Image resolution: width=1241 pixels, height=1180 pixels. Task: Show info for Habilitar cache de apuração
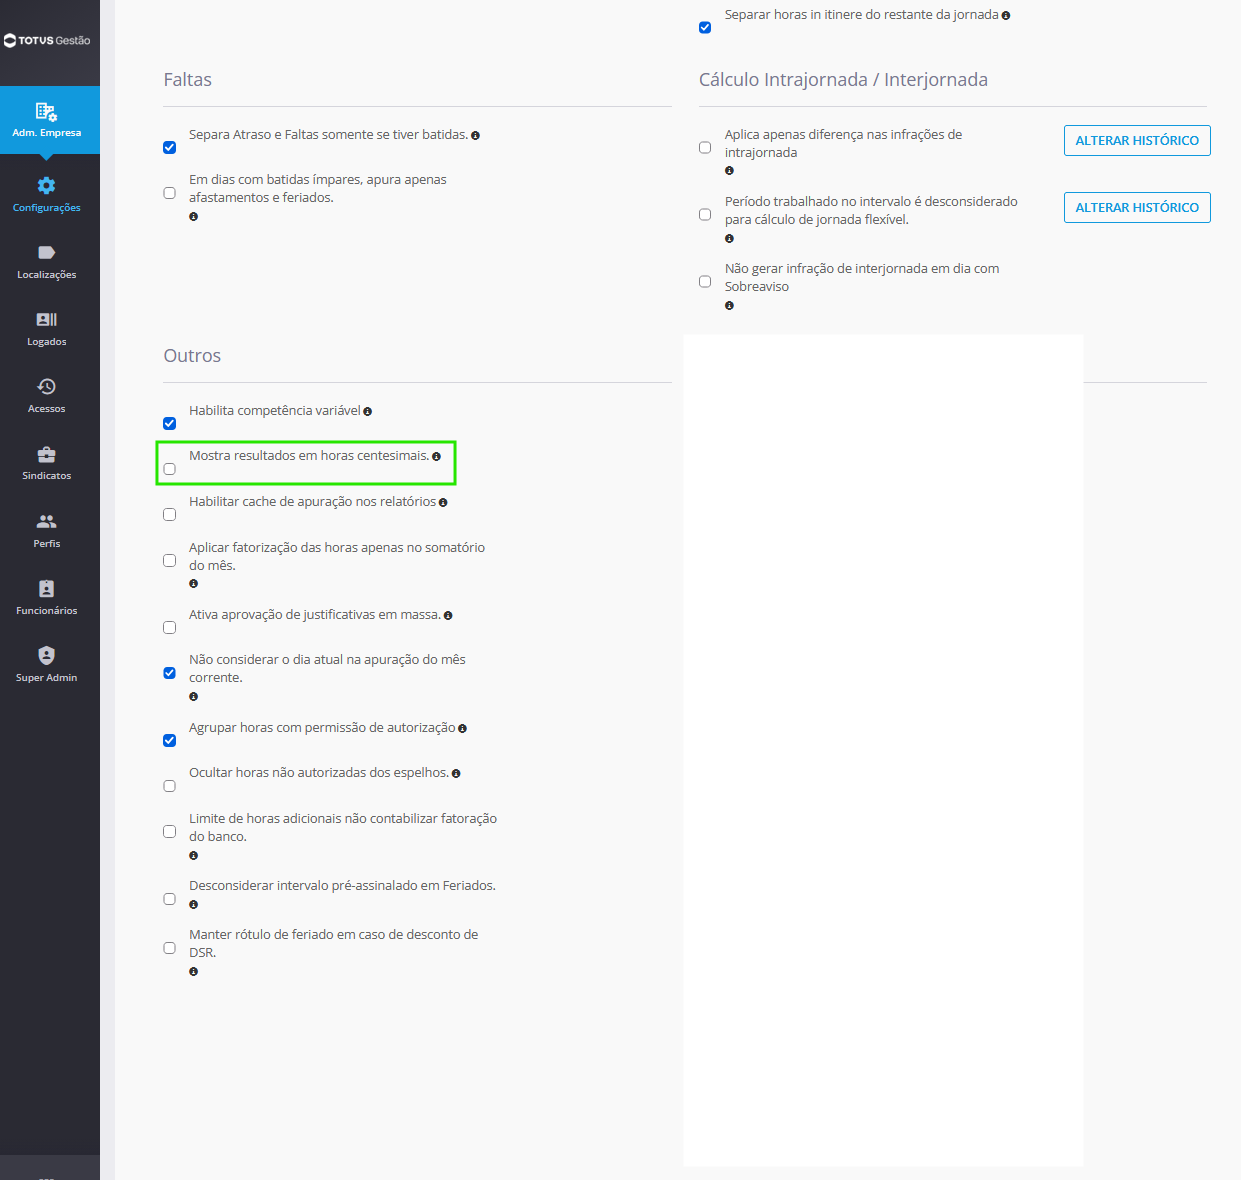tap(443, 503)
